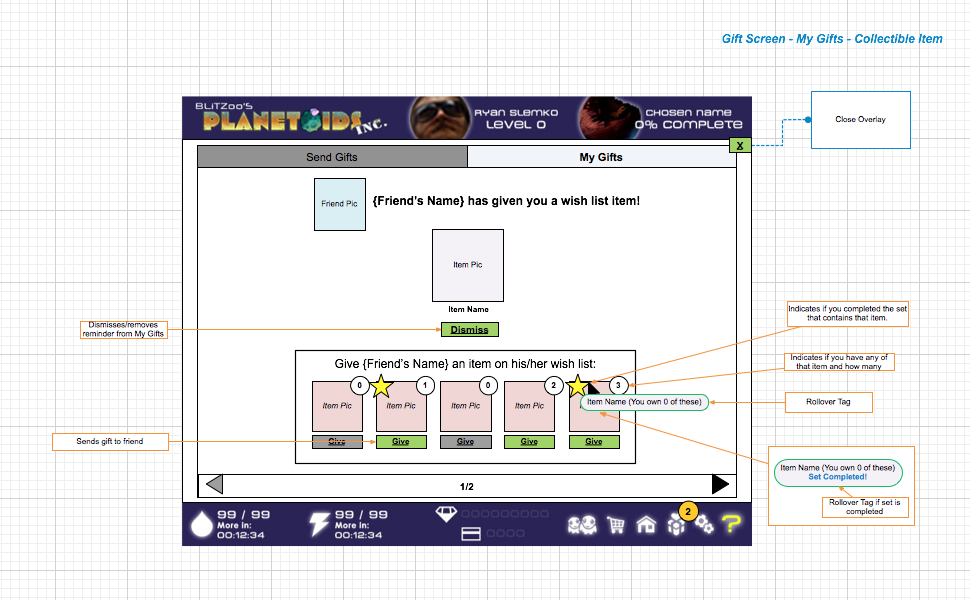Click the star beside the count 3 badge
The height and width of the screenshot is (600, 970).
pos(577,386)
